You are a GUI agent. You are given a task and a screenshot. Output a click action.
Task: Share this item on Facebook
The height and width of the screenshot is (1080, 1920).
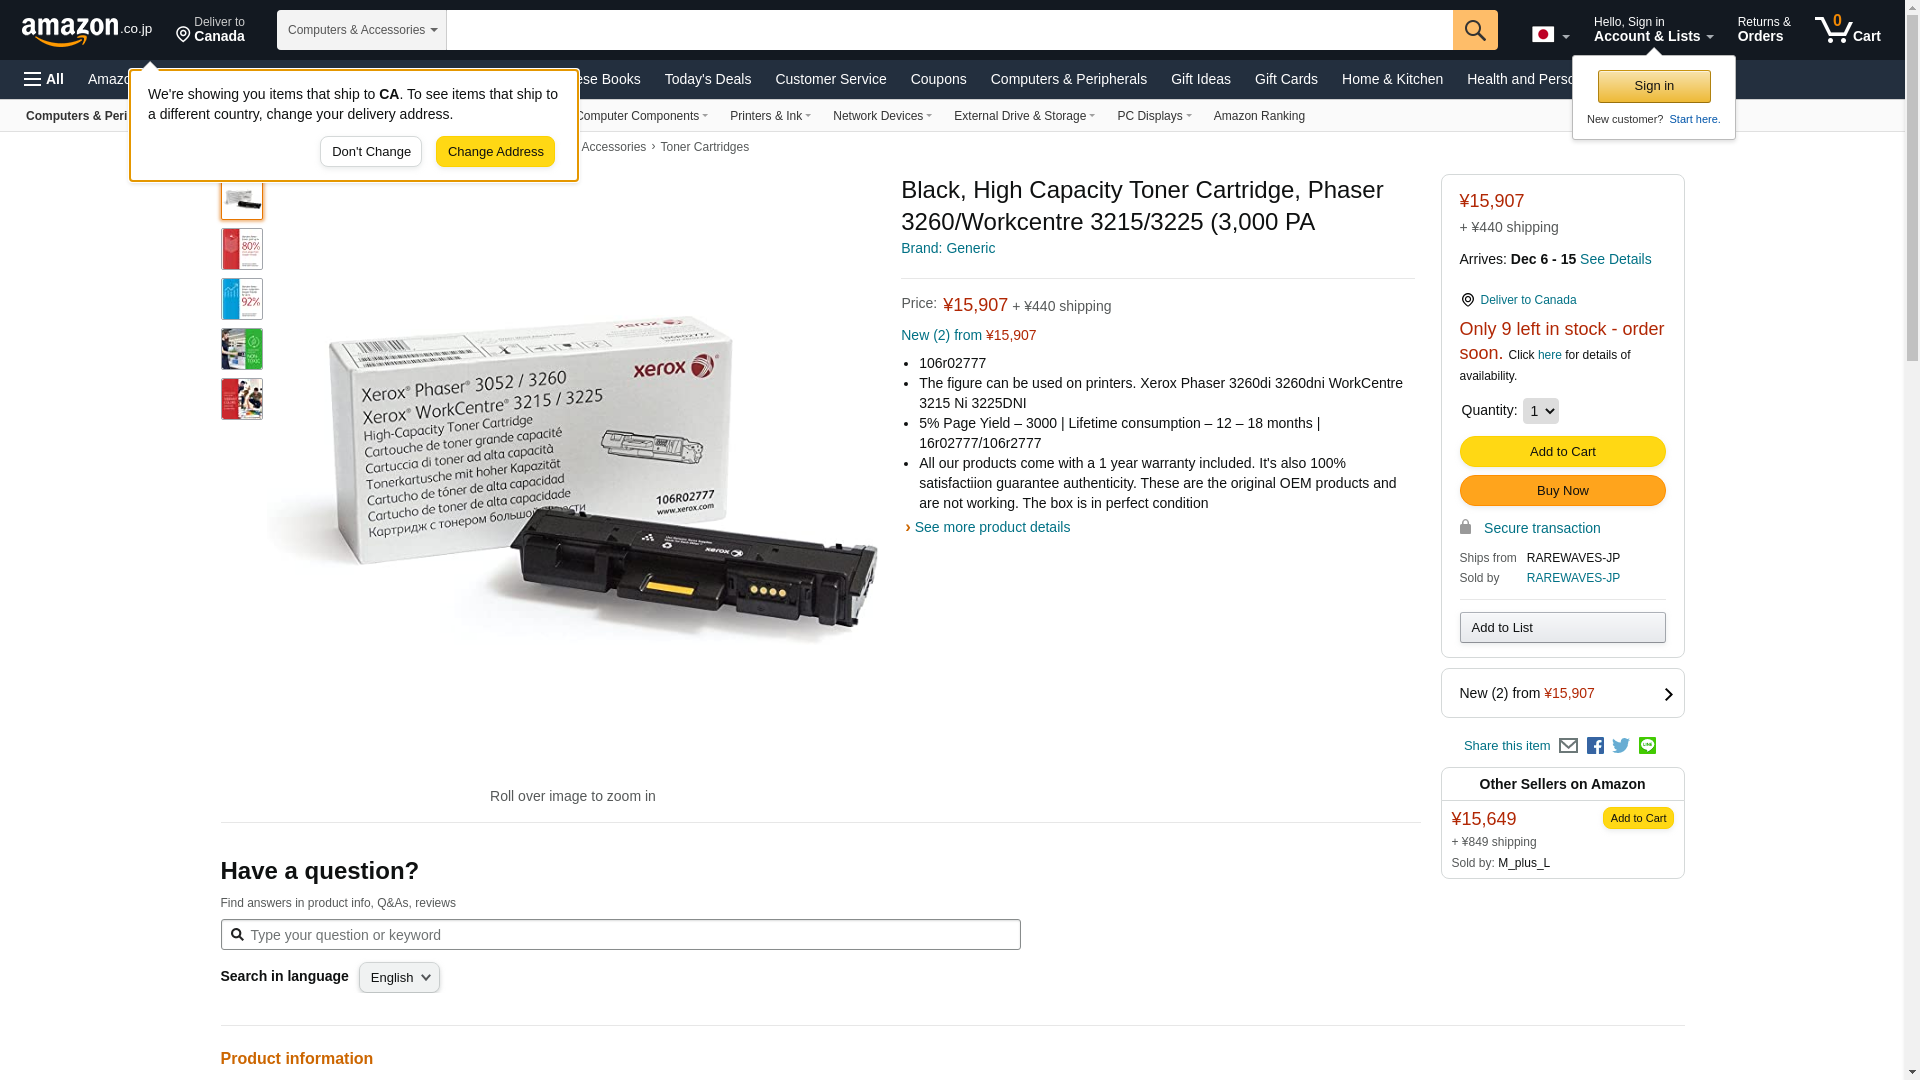pos(1595,746)
